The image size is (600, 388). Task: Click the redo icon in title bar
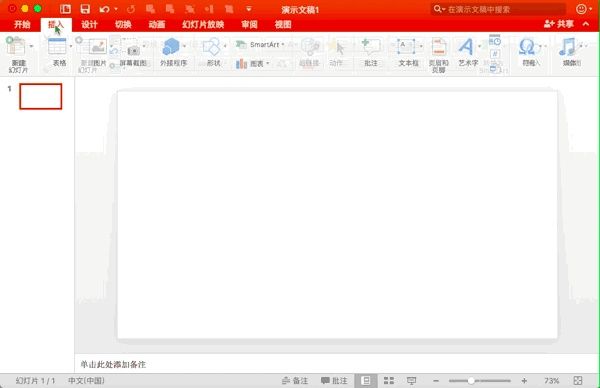click(x=130, y=9)
